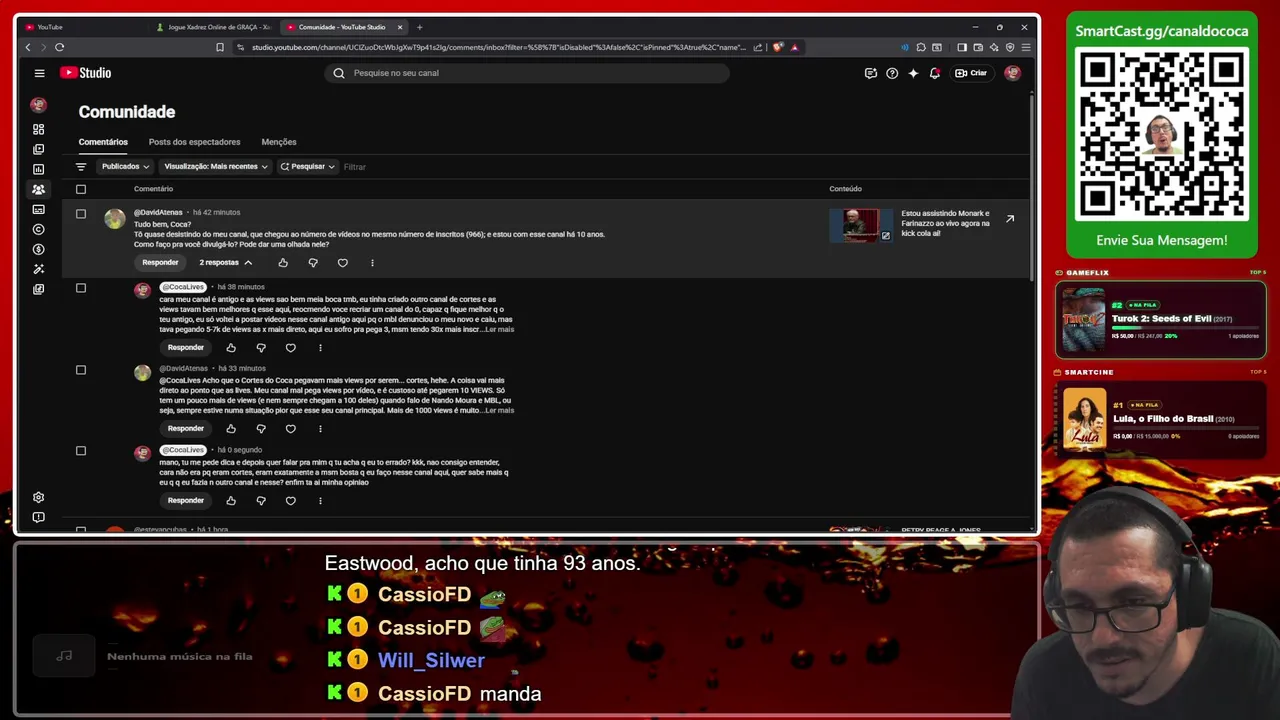Click the channel avatar in the sidebar

pyautogui.click(x=38, y=104)
